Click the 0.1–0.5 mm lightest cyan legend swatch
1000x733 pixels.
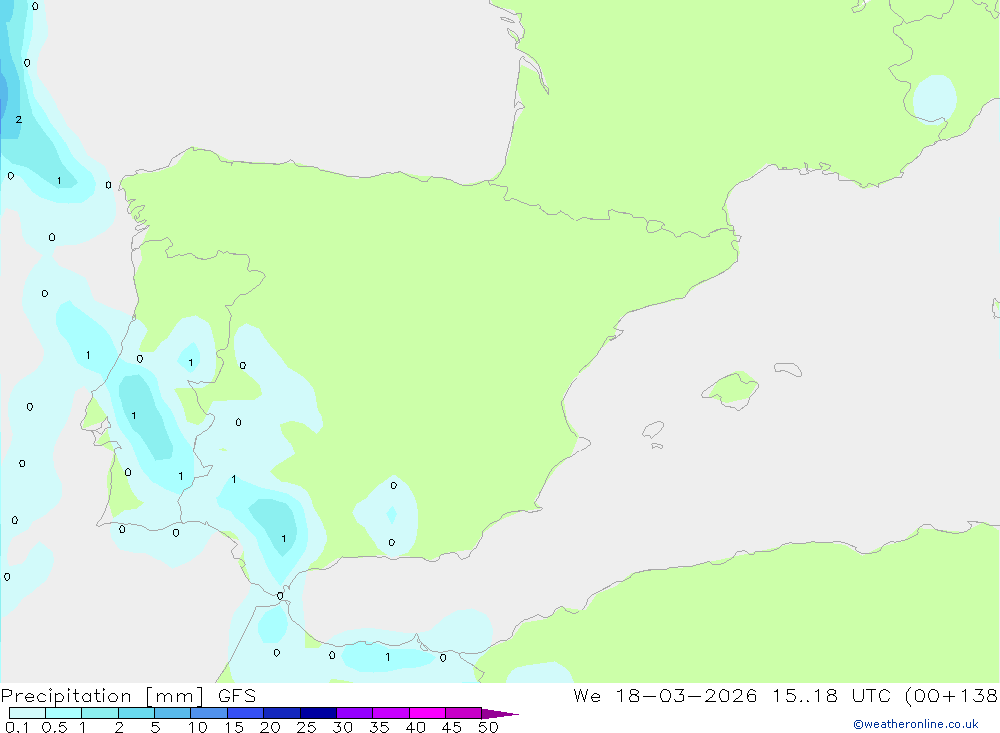(x=27, y=713)
